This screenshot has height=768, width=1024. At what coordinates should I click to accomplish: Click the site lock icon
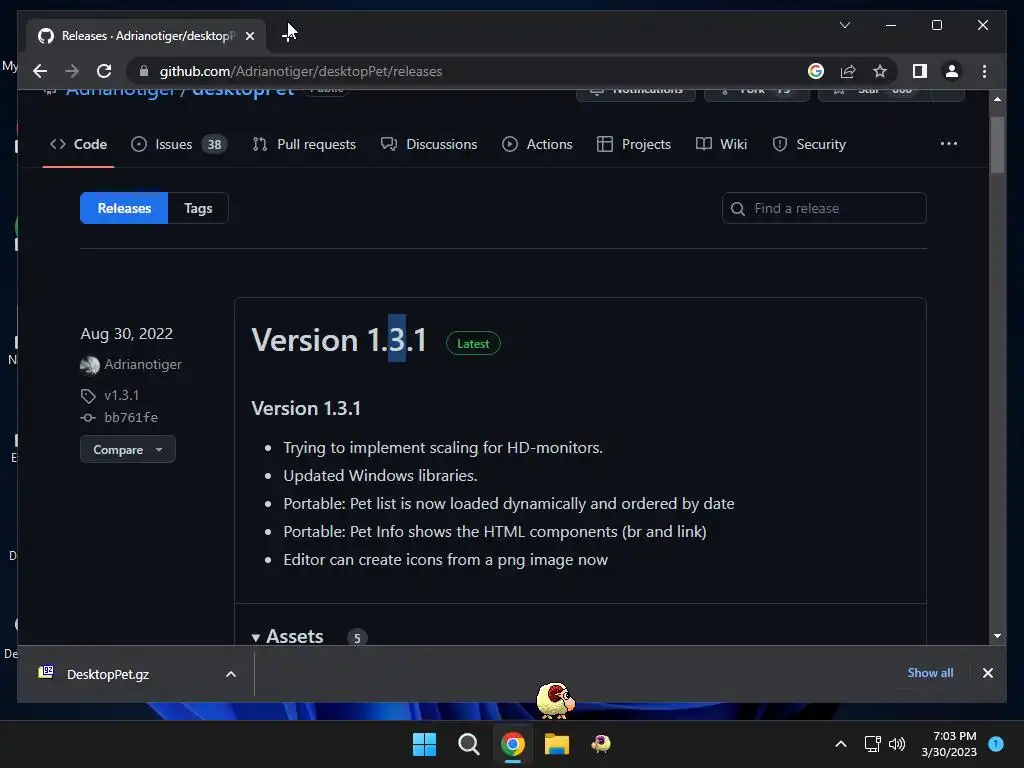[144, 71]
